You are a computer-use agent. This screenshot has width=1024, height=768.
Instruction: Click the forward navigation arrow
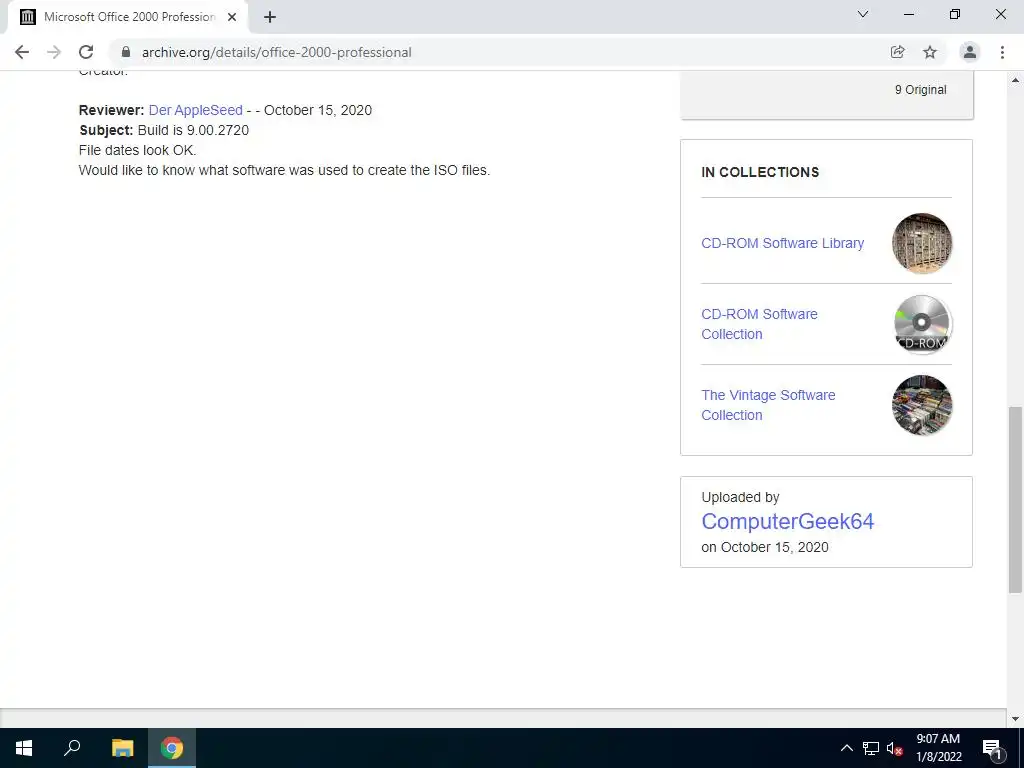[x=54, y=52]
